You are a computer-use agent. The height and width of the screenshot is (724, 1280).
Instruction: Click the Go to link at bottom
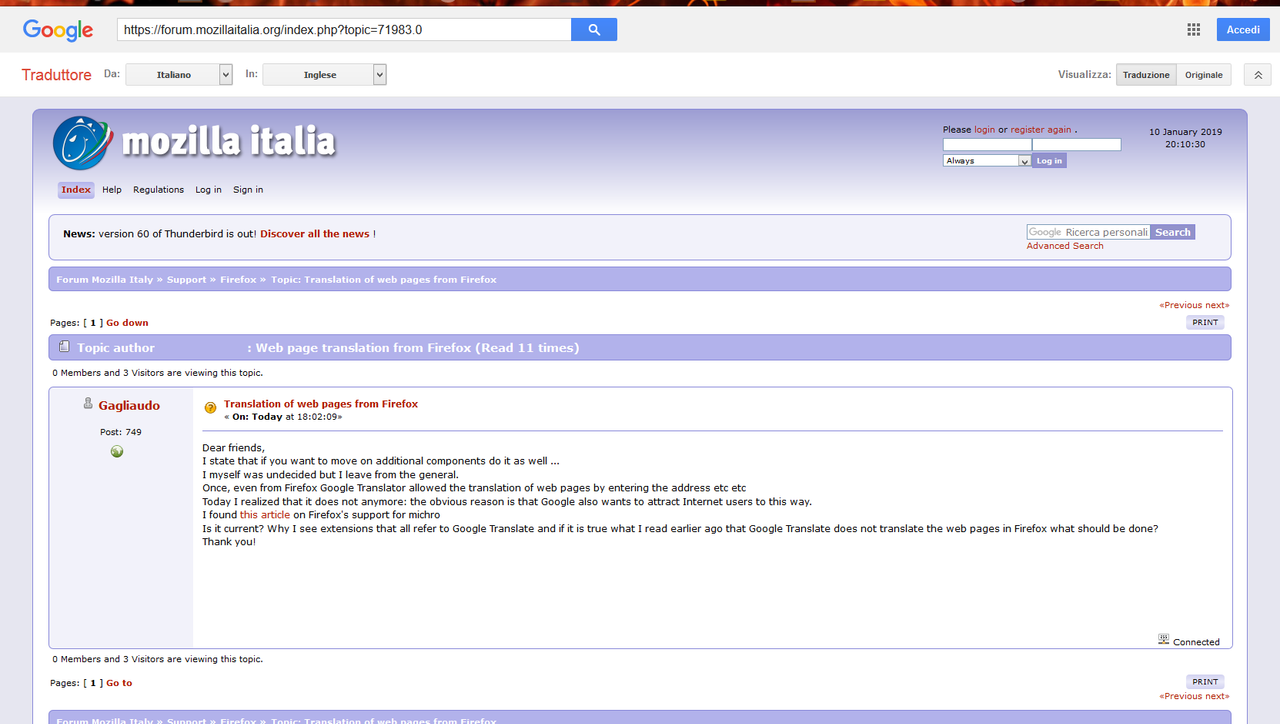click(x=119, y=683)
